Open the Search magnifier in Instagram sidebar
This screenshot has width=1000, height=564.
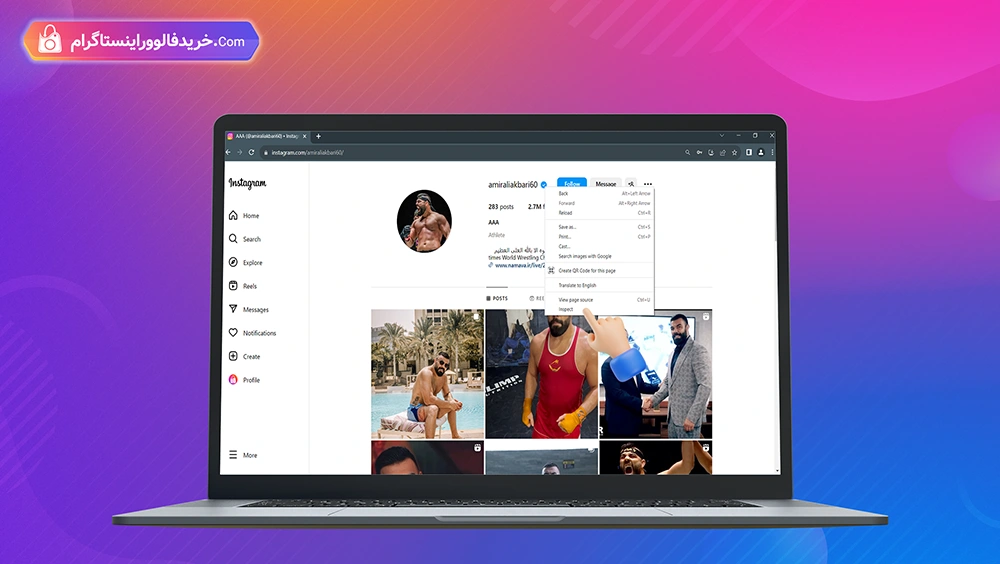click(233, 239)
